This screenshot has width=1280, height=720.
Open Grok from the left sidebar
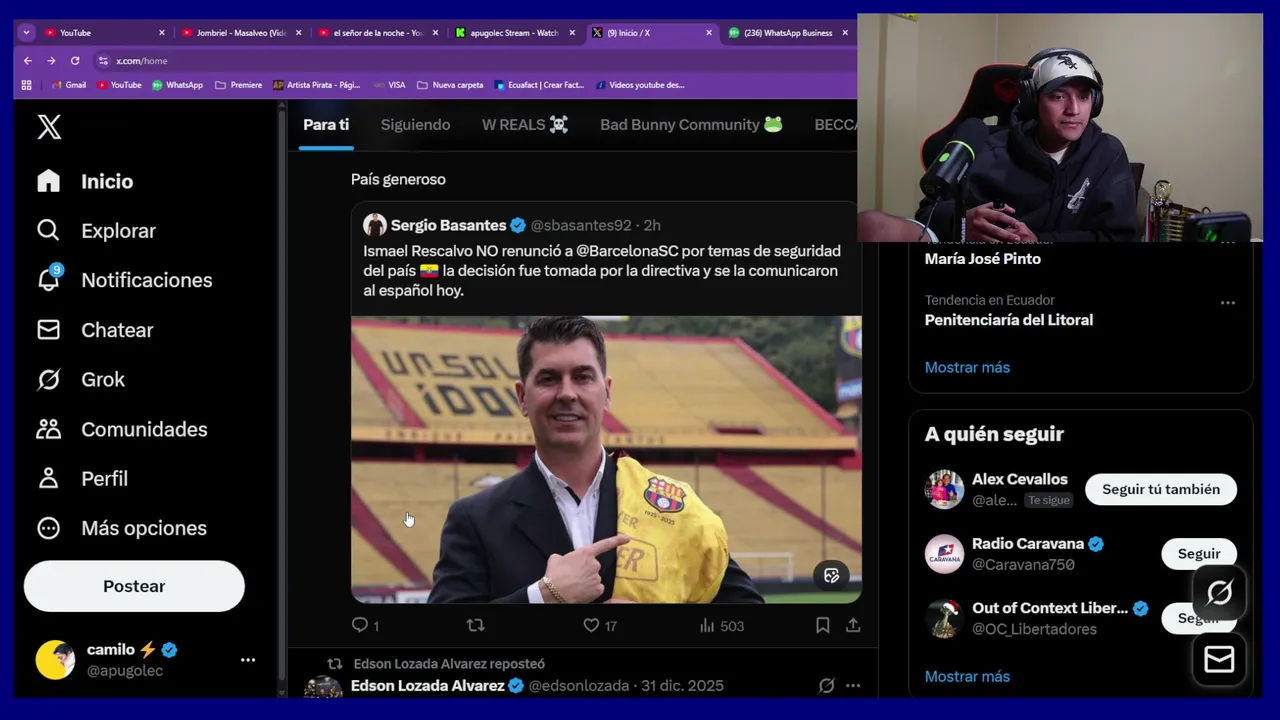point(80,380)
